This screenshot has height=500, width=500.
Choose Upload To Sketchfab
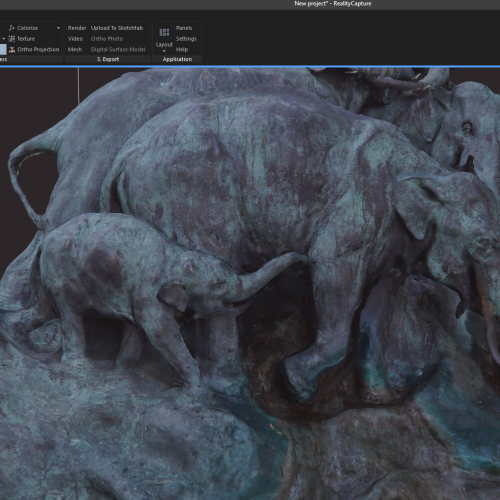[x=117, y=28]
